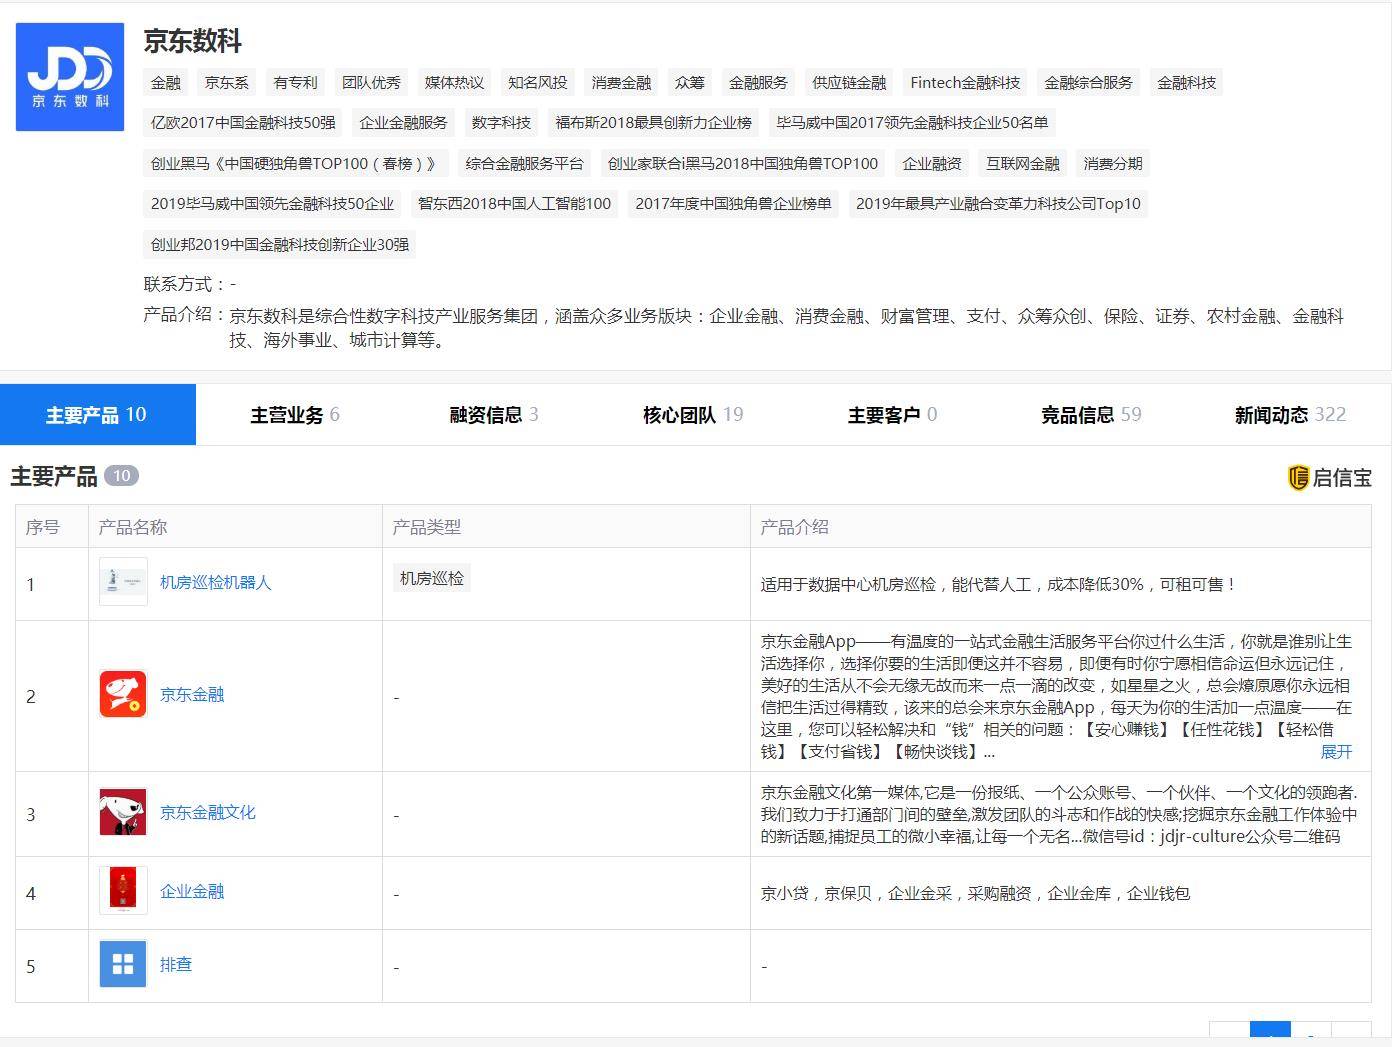
Task: Click the 京东金融 red app icon
Action: (x=123, y=694)
